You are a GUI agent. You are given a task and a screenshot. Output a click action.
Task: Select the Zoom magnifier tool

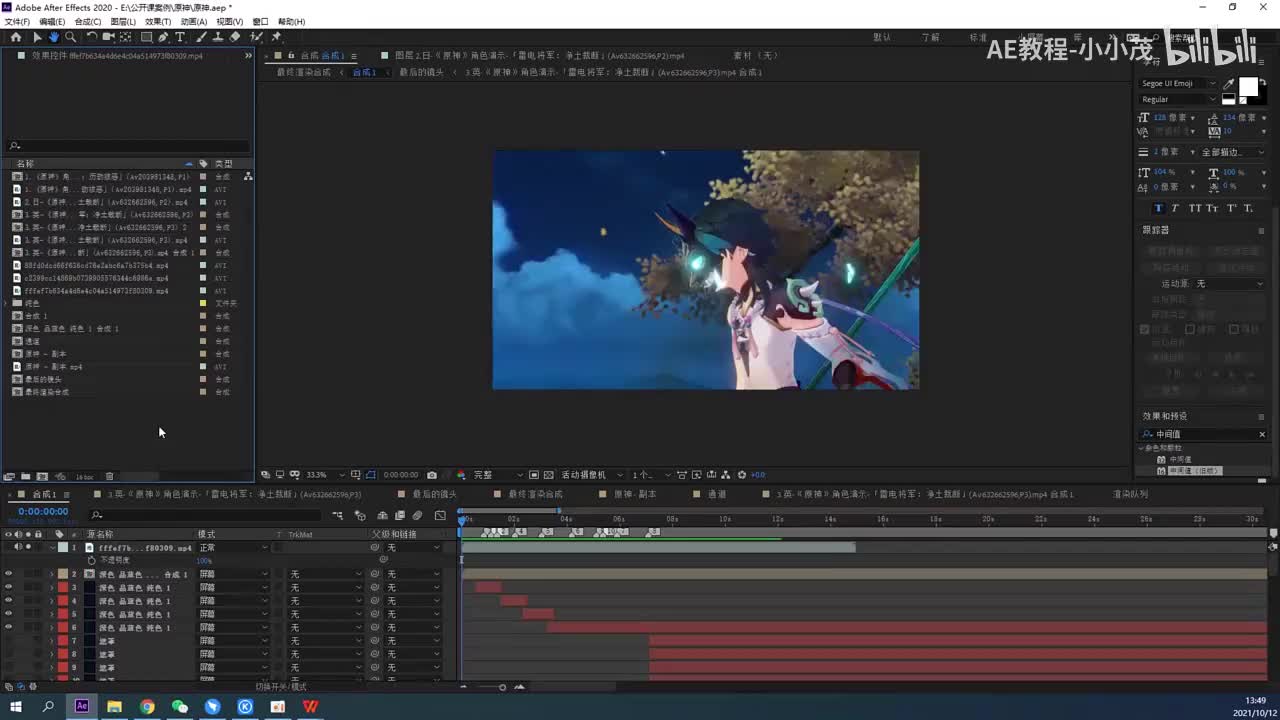tap(70, 37)
